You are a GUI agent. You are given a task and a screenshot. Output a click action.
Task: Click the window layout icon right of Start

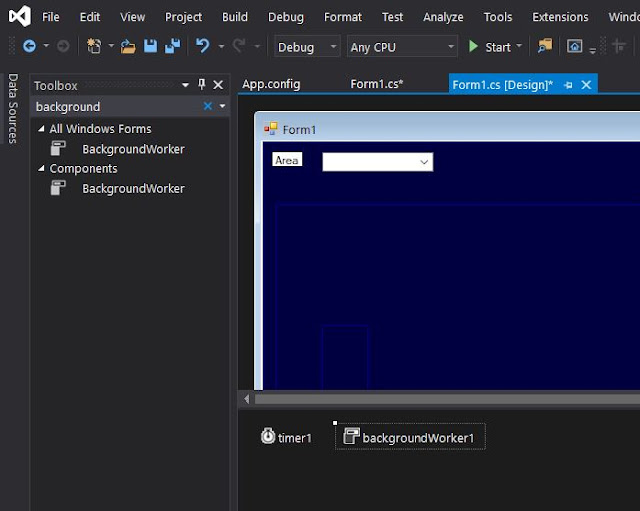[x=574, y=46]
